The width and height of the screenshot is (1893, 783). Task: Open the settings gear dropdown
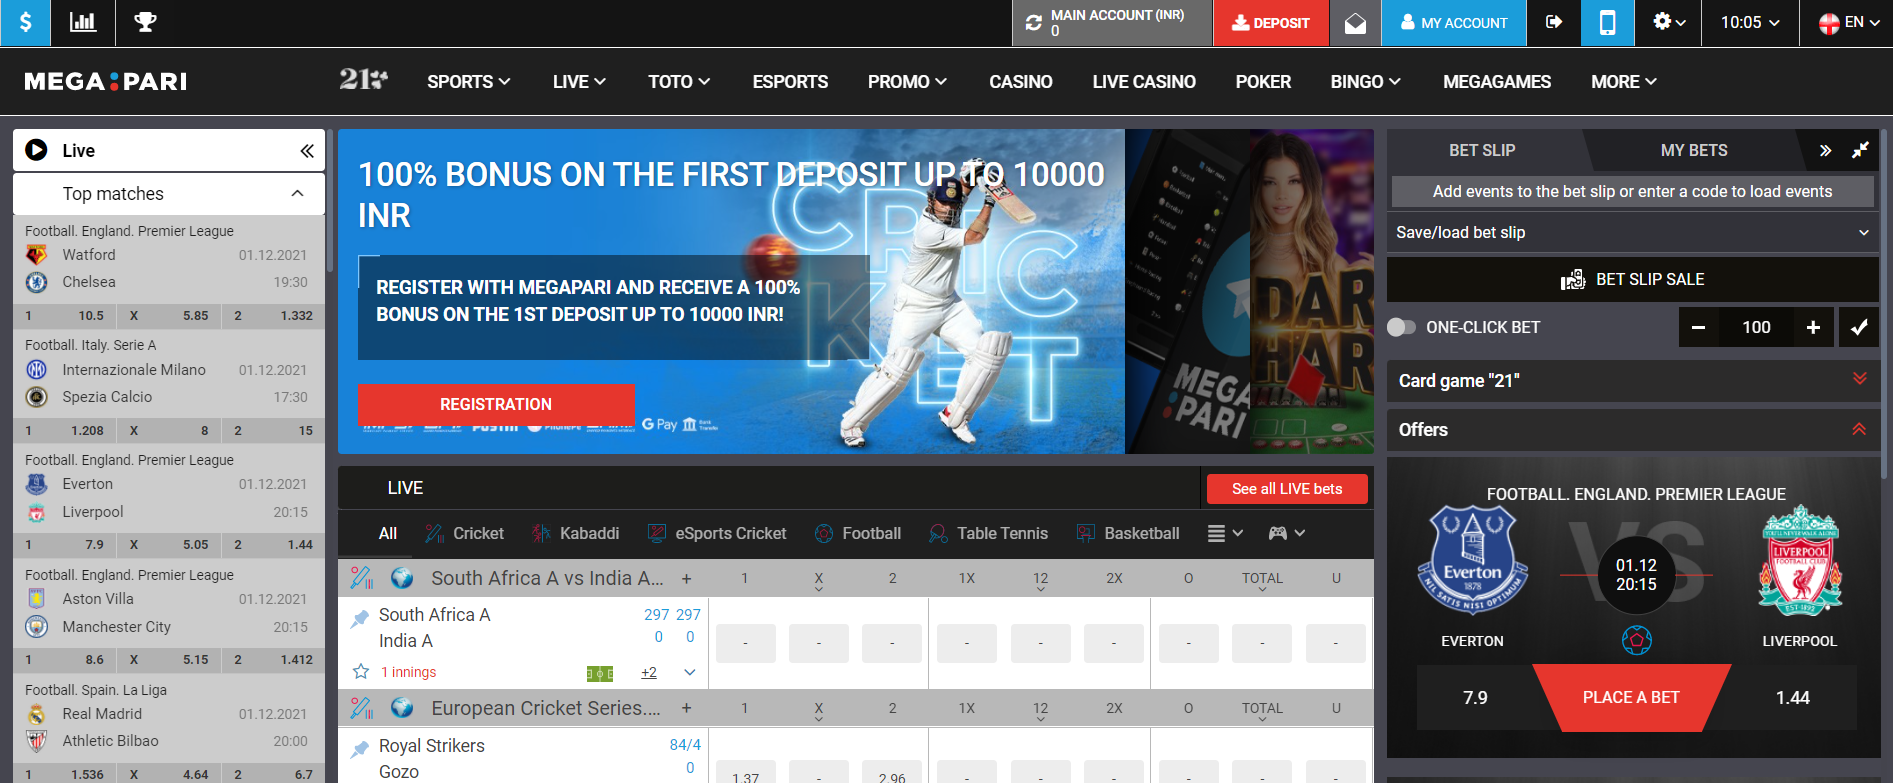[x=1669, y=22]
